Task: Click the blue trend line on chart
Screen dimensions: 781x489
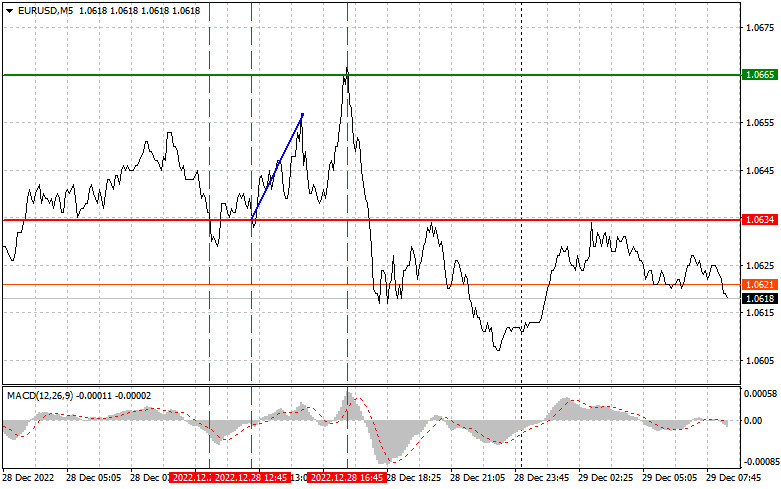Action: (277, 167)
